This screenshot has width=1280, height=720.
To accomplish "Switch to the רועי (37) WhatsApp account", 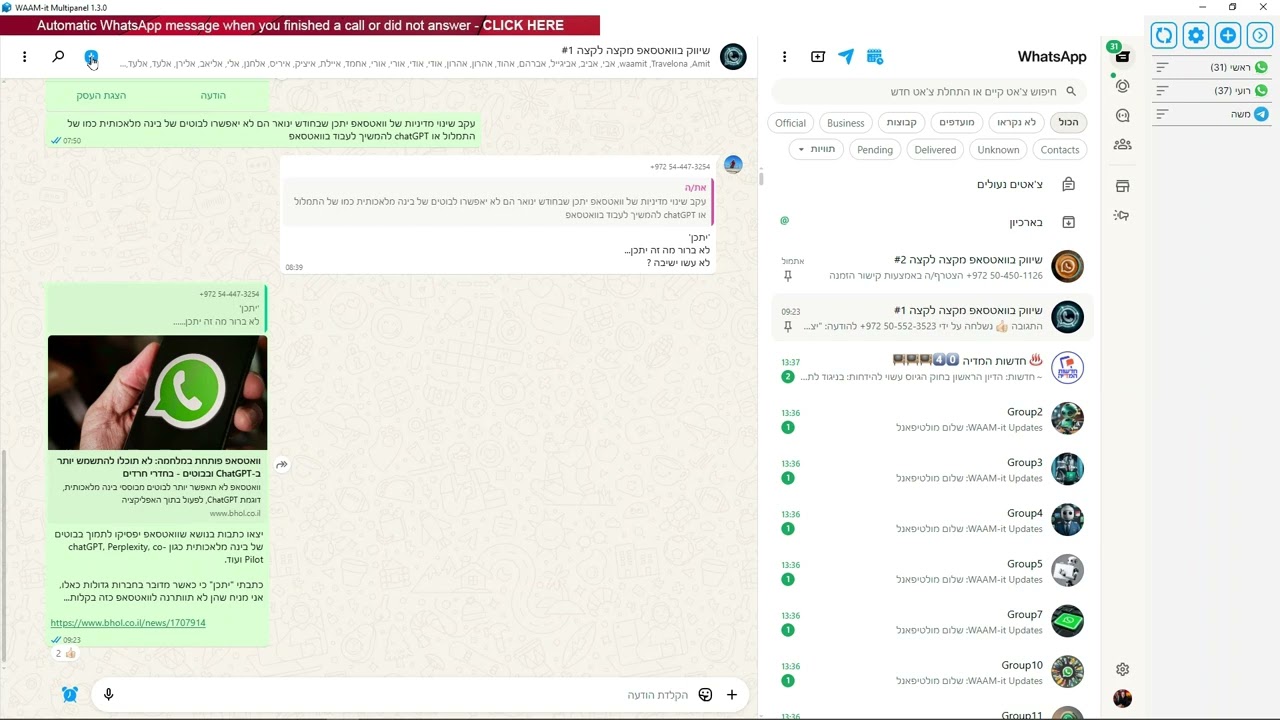I will 1213,91.
